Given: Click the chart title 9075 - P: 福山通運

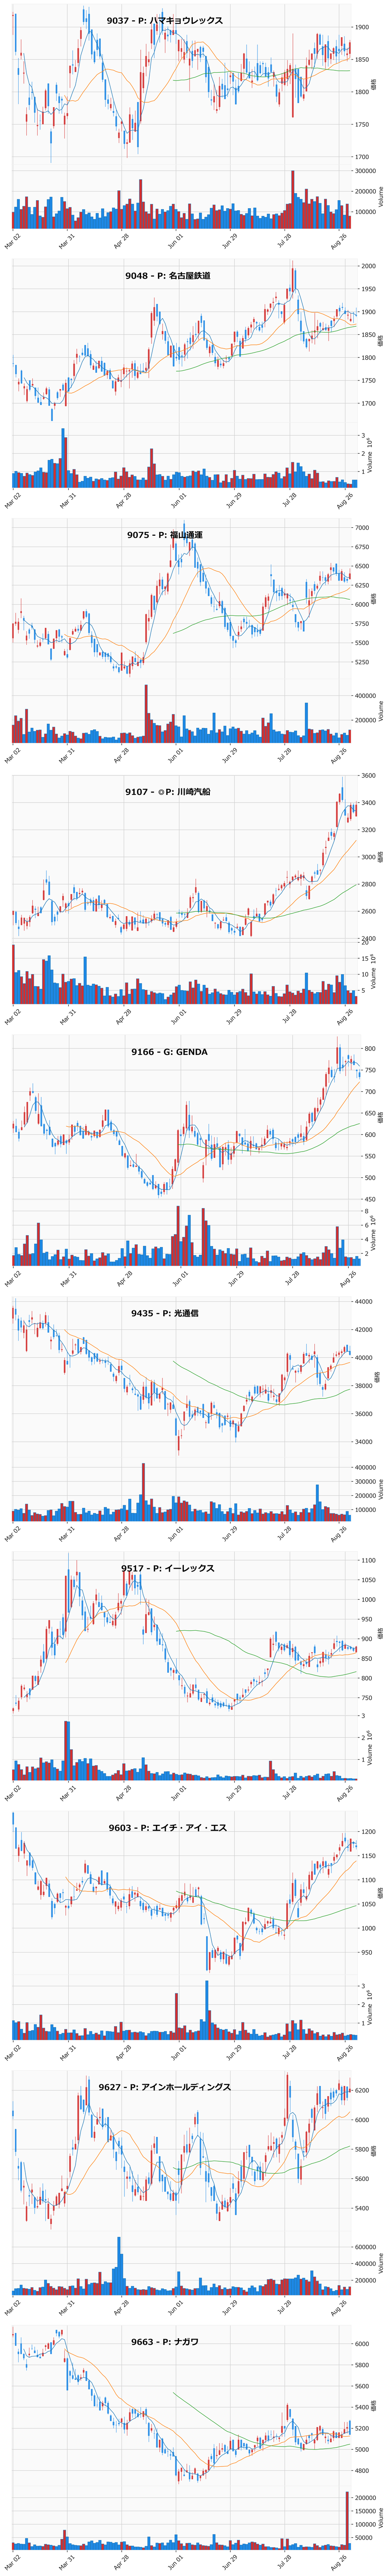Looking at the screenshot, I should point(165,535).
